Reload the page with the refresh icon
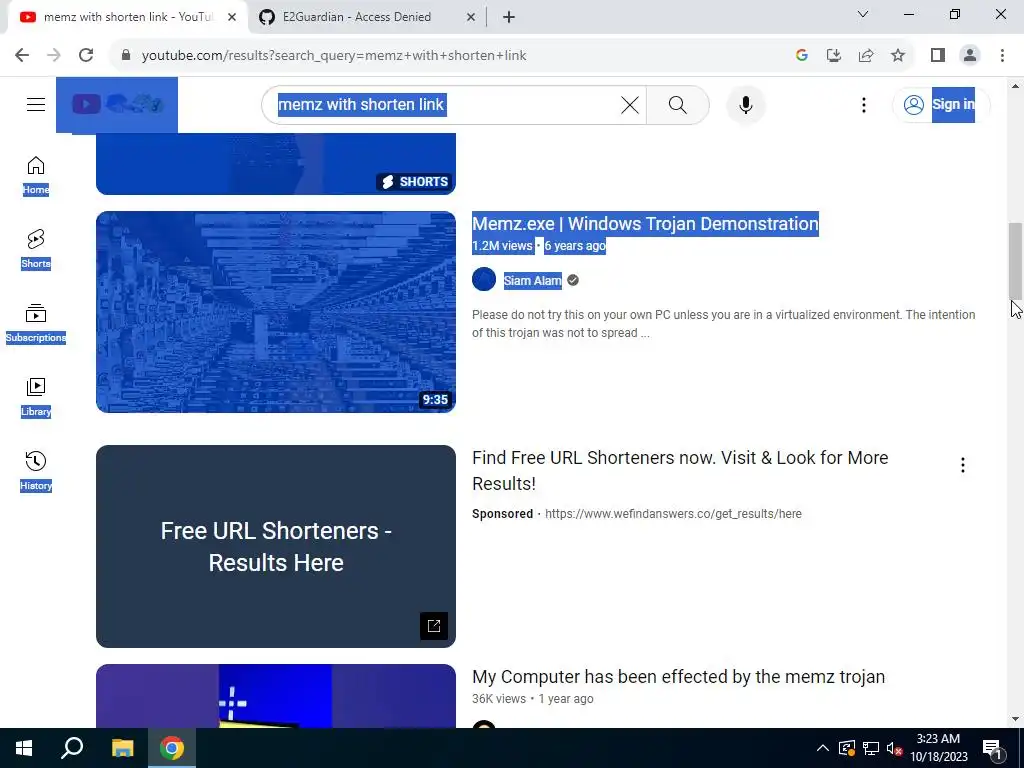This screenshot has height=768, width=1024. [86, 56]
